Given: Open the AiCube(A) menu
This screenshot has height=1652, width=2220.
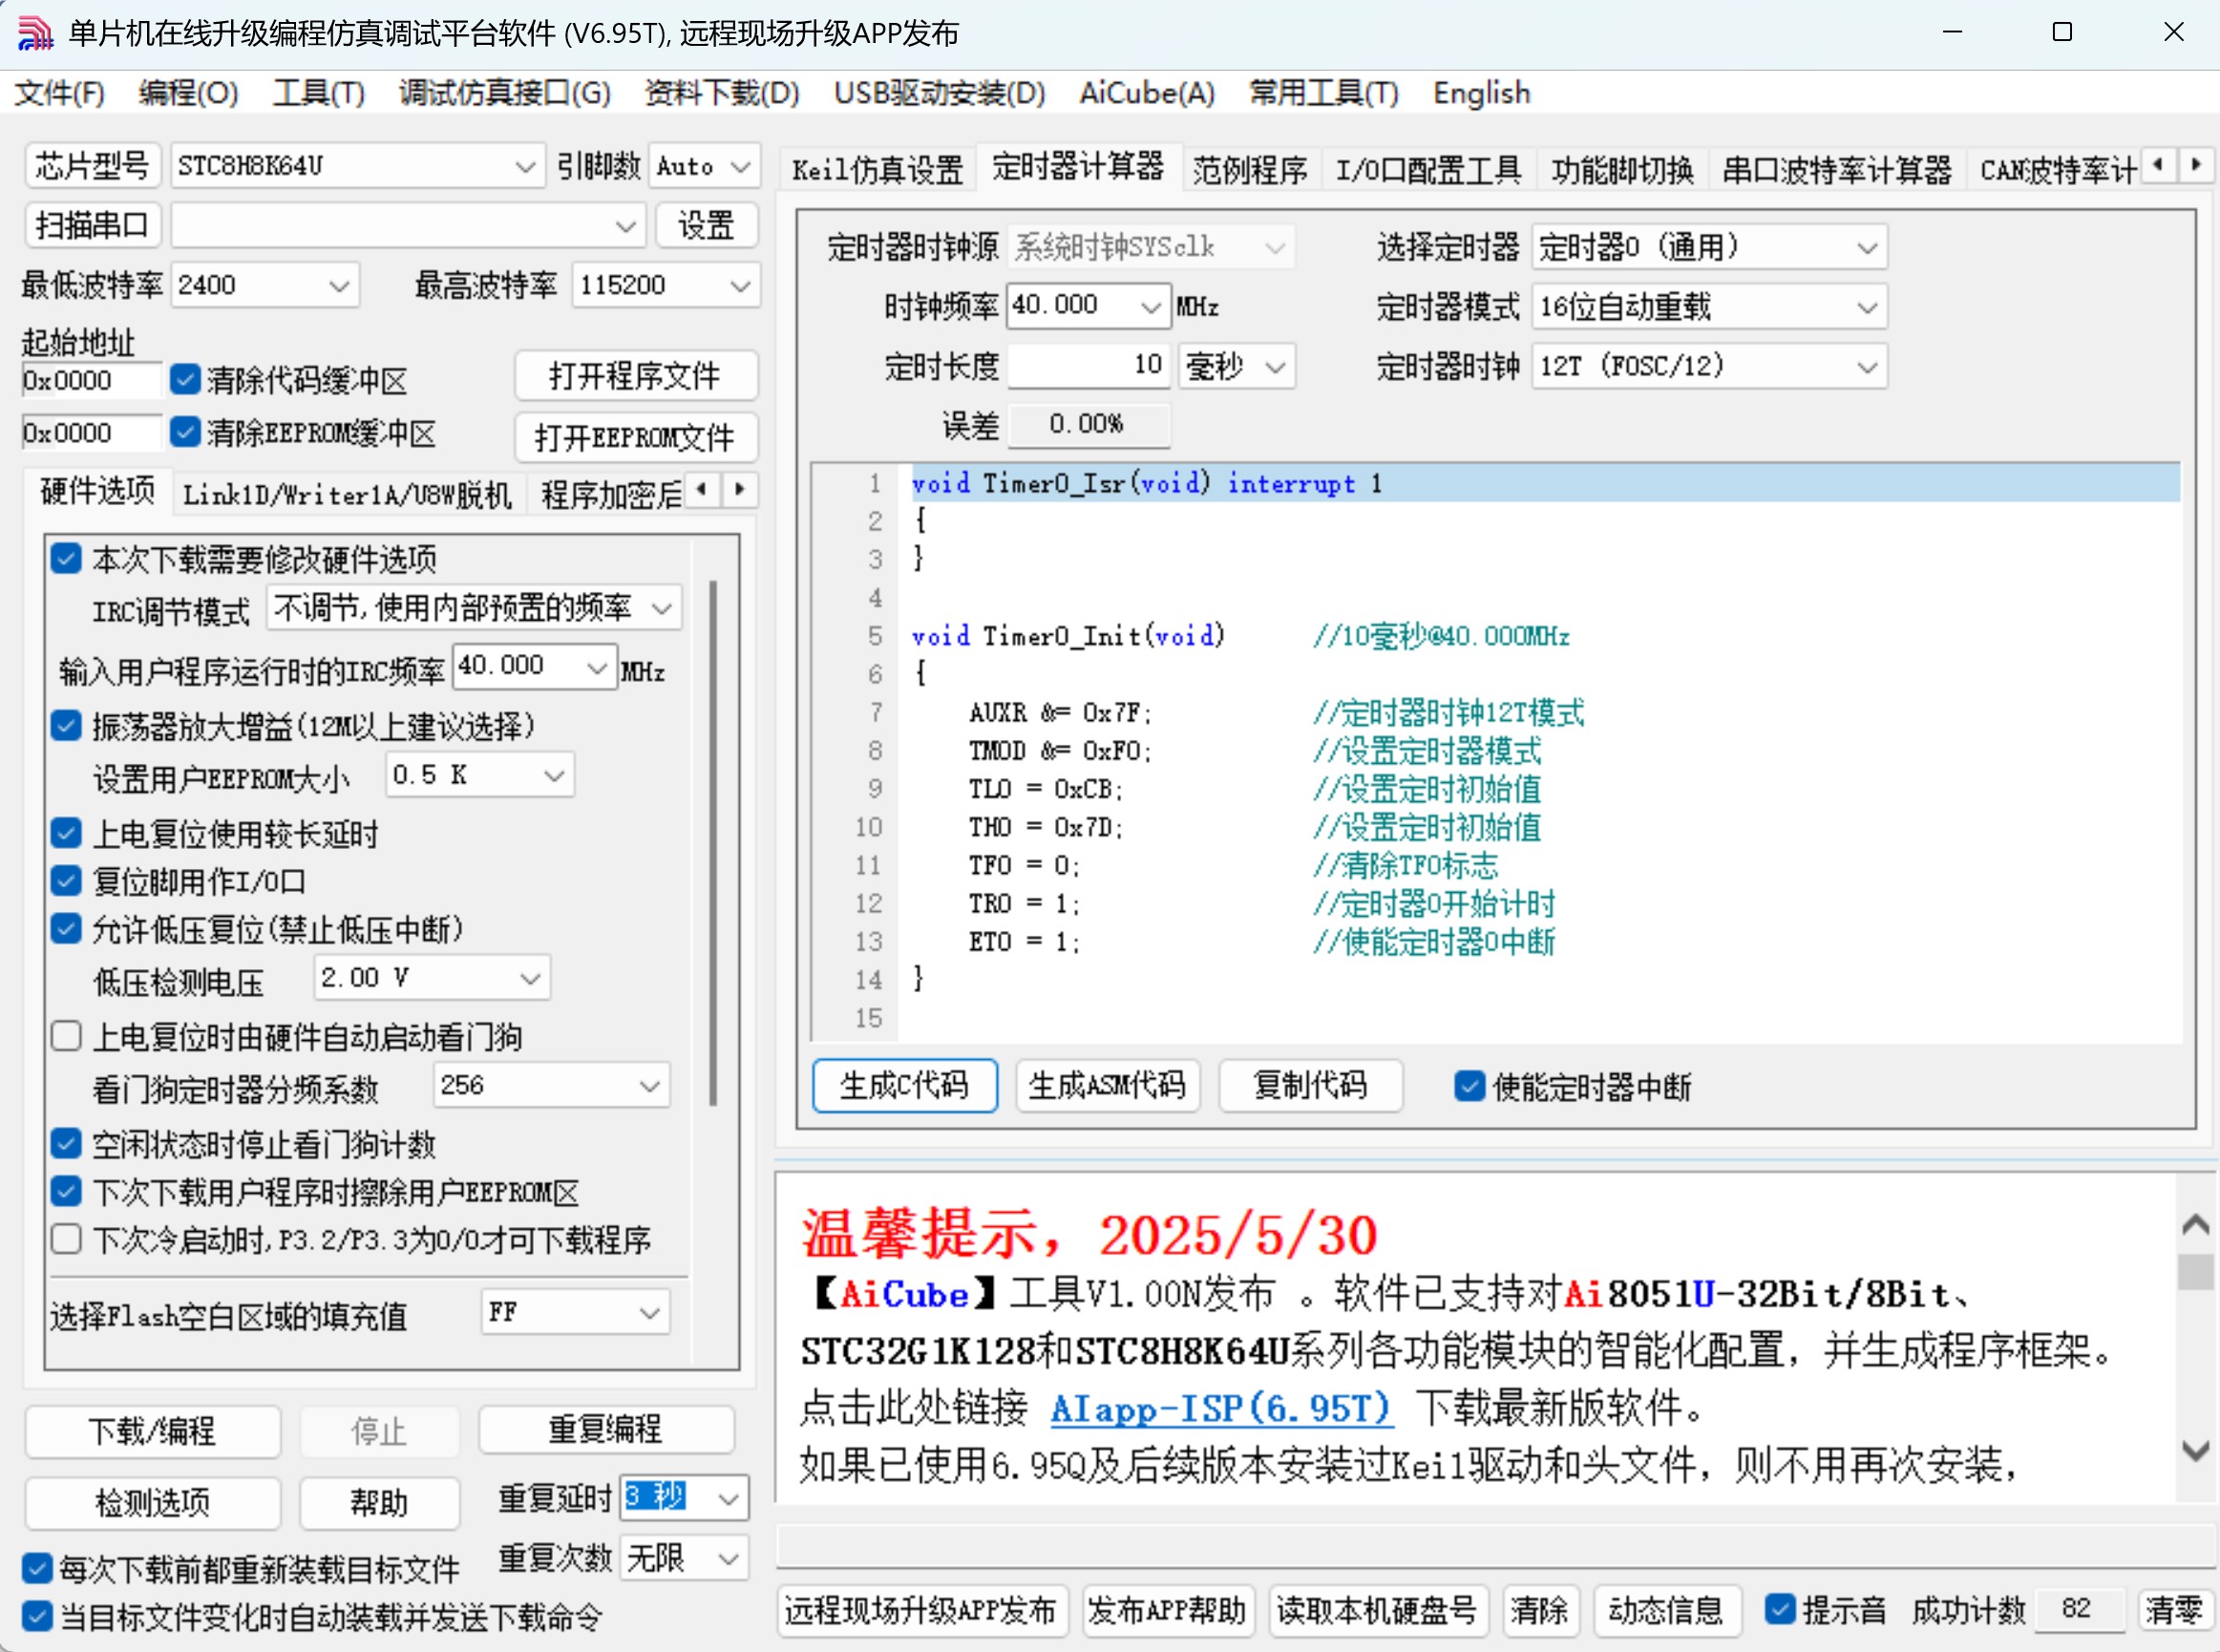Looking at the screenshot, I should coord(1146,93).
